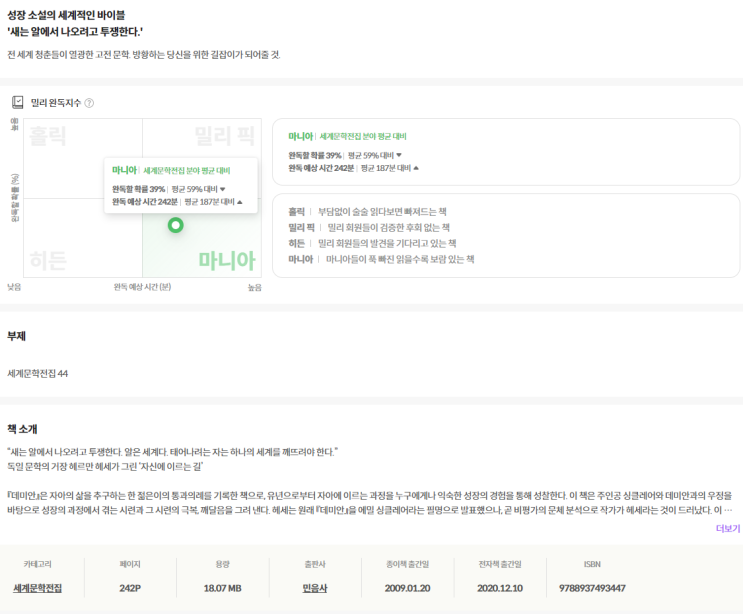Click the up arrow after 평균 187분 대비 in tooltip

point(240,202)
